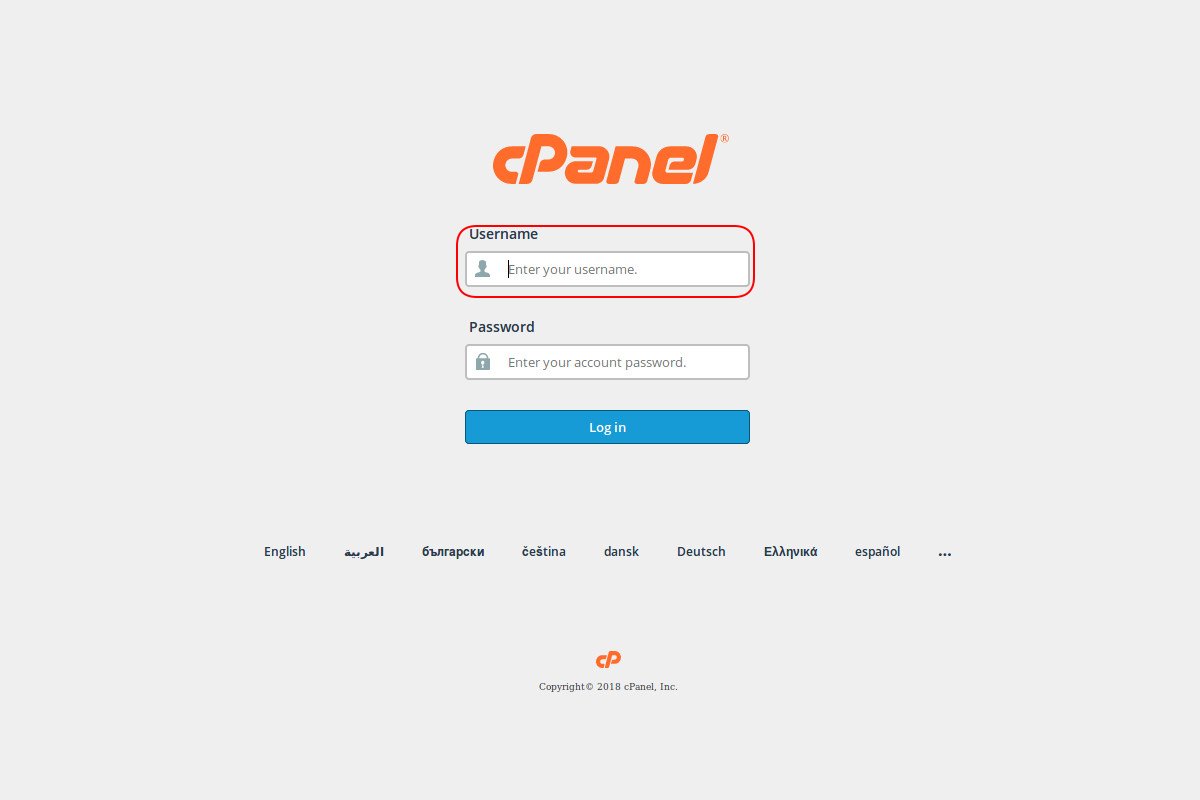Select čeština language

(x=544, y=552)
